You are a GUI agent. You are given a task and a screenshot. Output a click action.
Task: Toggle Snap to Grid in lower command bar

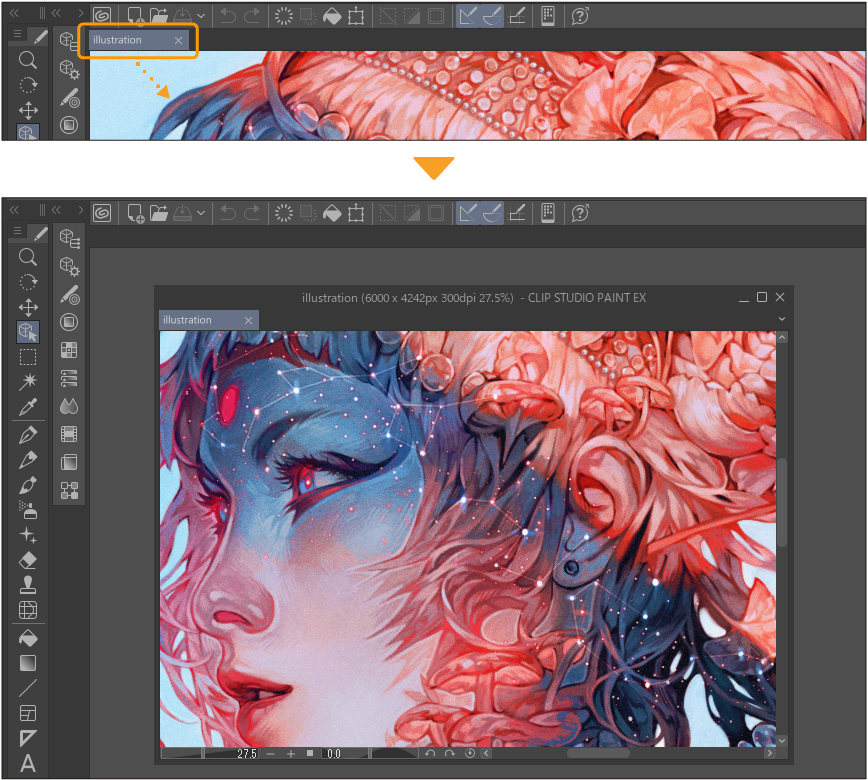pos(516,213)
